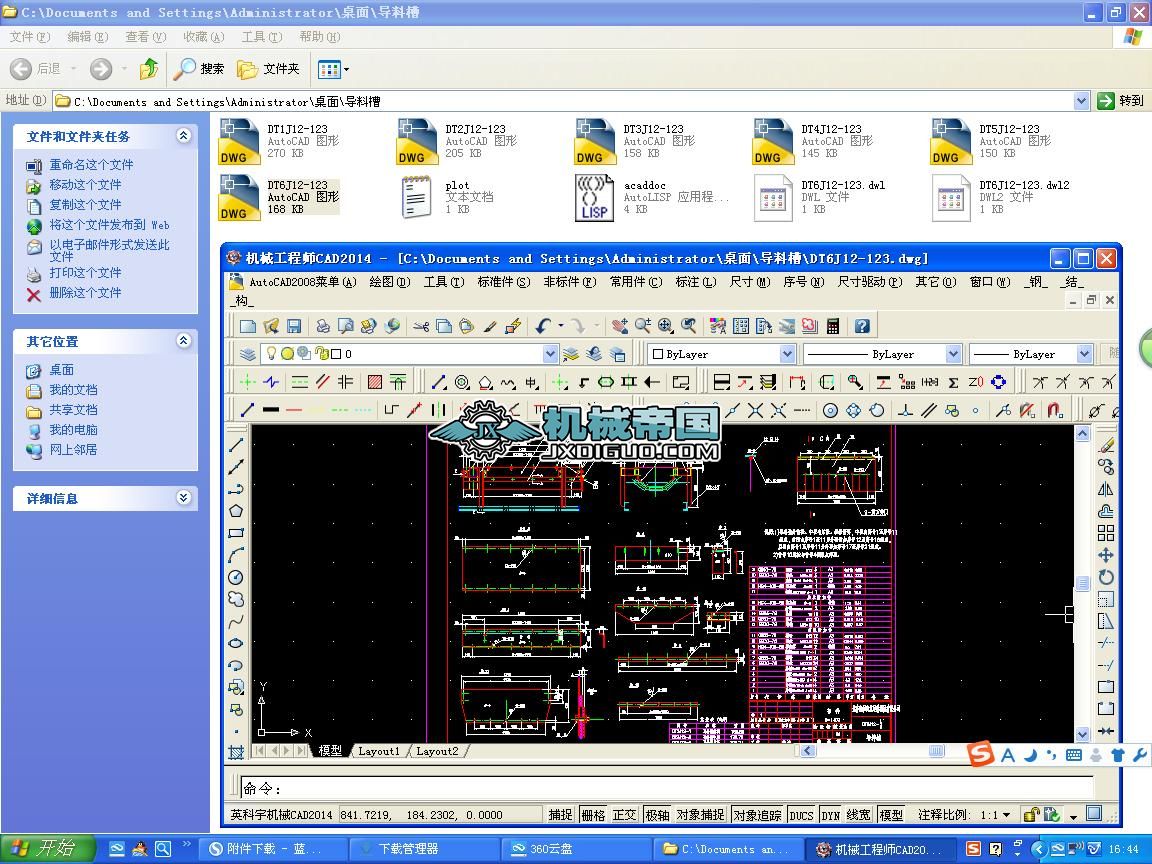Open the Explorer views button dropdown
The image size is (1152, 864).
346,70
